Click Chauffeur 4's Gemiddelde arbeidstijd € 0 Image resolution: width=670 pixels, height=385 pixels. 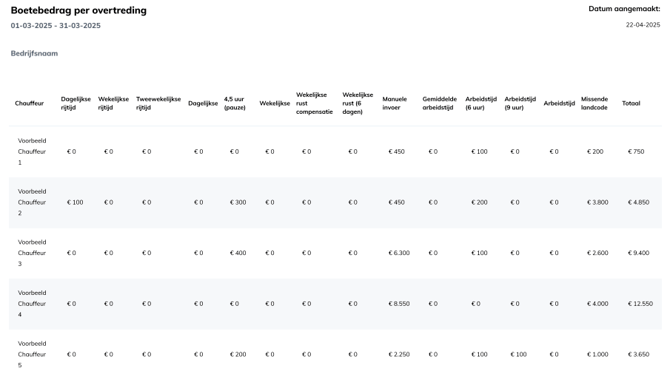click(433, 304)
